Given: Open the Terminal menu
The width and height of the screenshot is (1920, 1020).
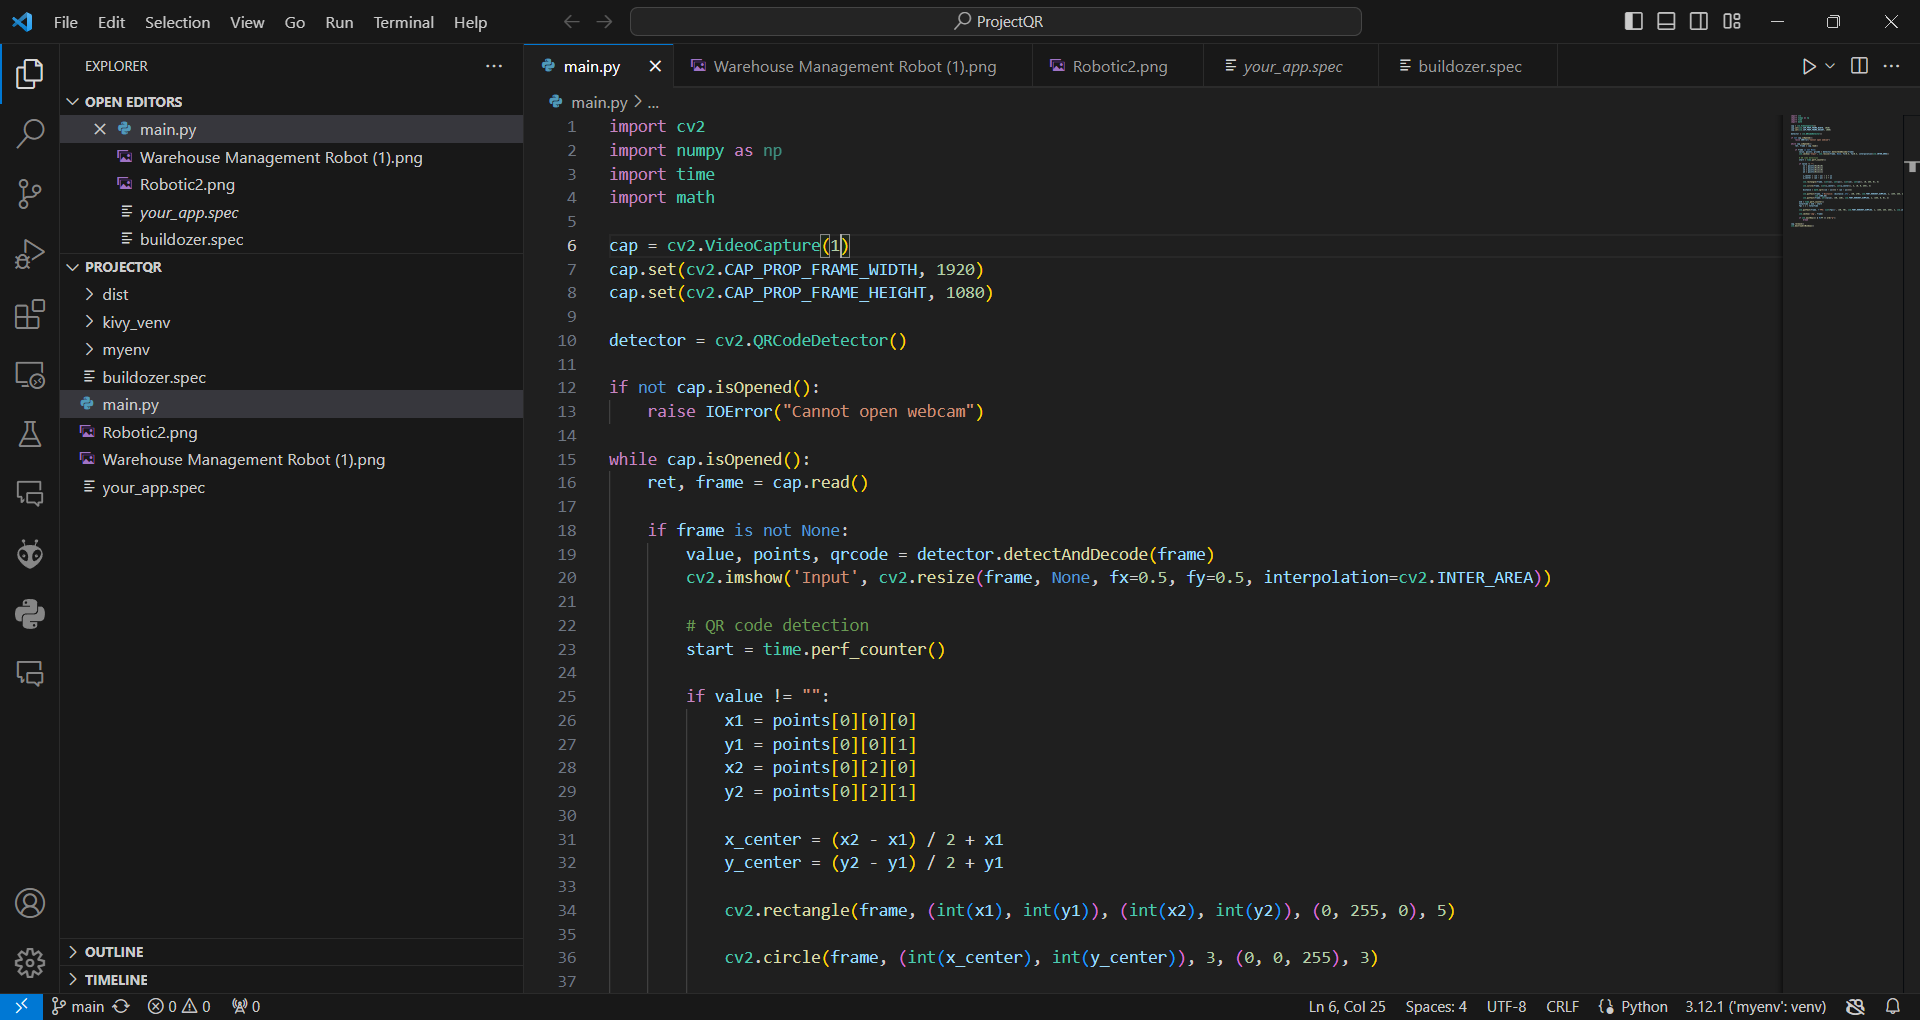Looking at the screenshot, I should click(403, 22).
